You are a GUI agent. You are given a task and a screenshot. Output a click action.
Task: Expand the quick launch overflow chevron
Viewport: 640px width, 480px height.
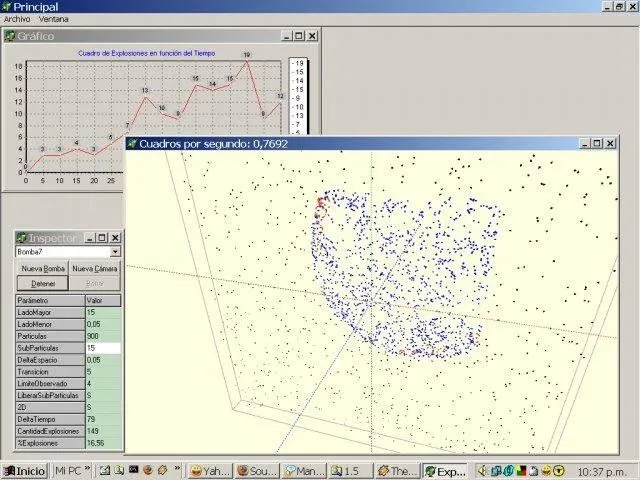click(x=178, y=468)
